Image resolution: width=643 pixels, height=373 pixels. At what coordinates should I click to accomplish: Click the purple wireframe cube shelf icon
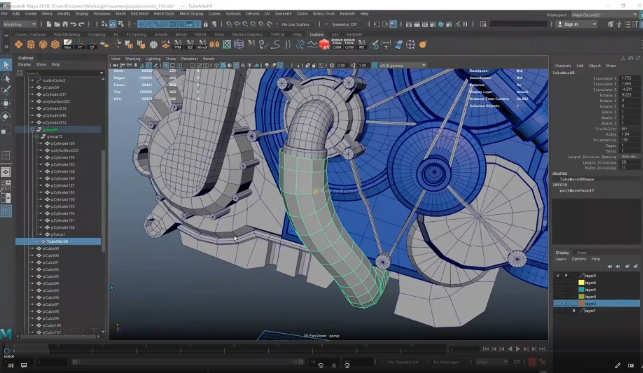239,44
